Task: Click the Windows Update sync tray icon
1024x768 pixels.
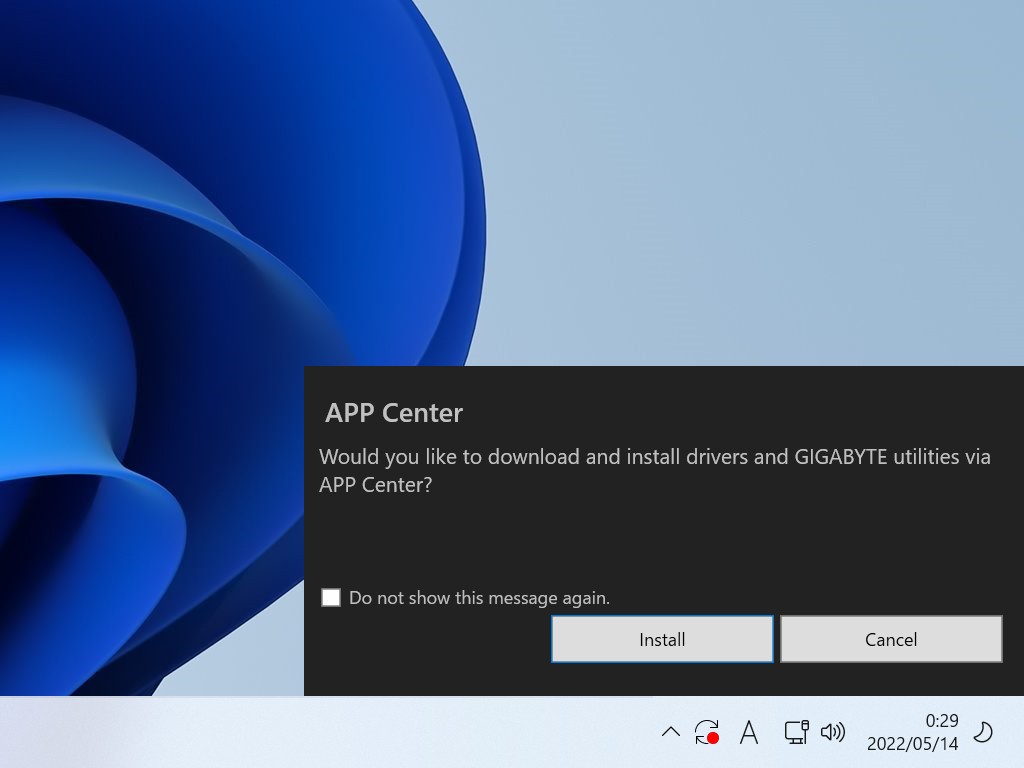Action: pyautogui.click(x=706, y=731)
